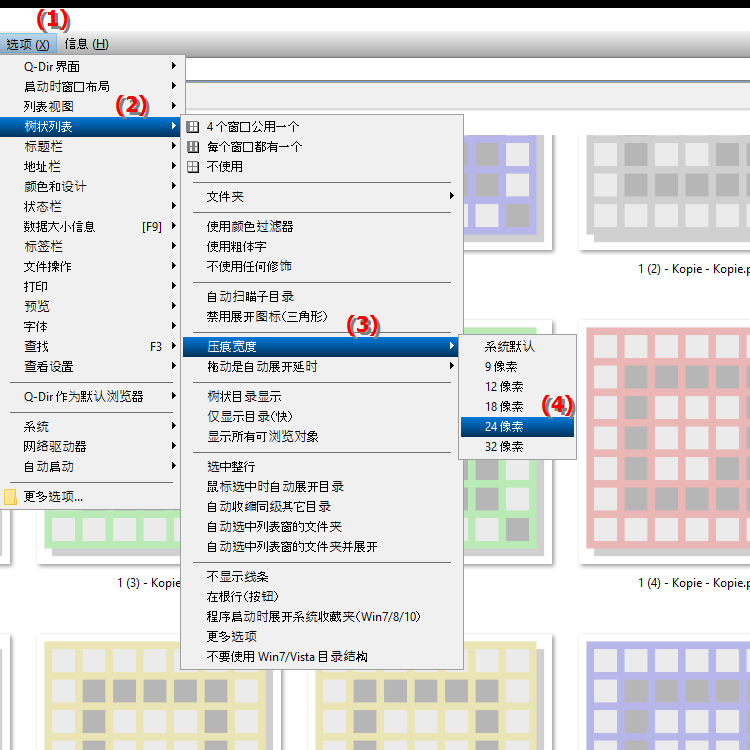750x750 pixels.
Task: Click the 不使用 grid icon
Action: pos(193,167)
